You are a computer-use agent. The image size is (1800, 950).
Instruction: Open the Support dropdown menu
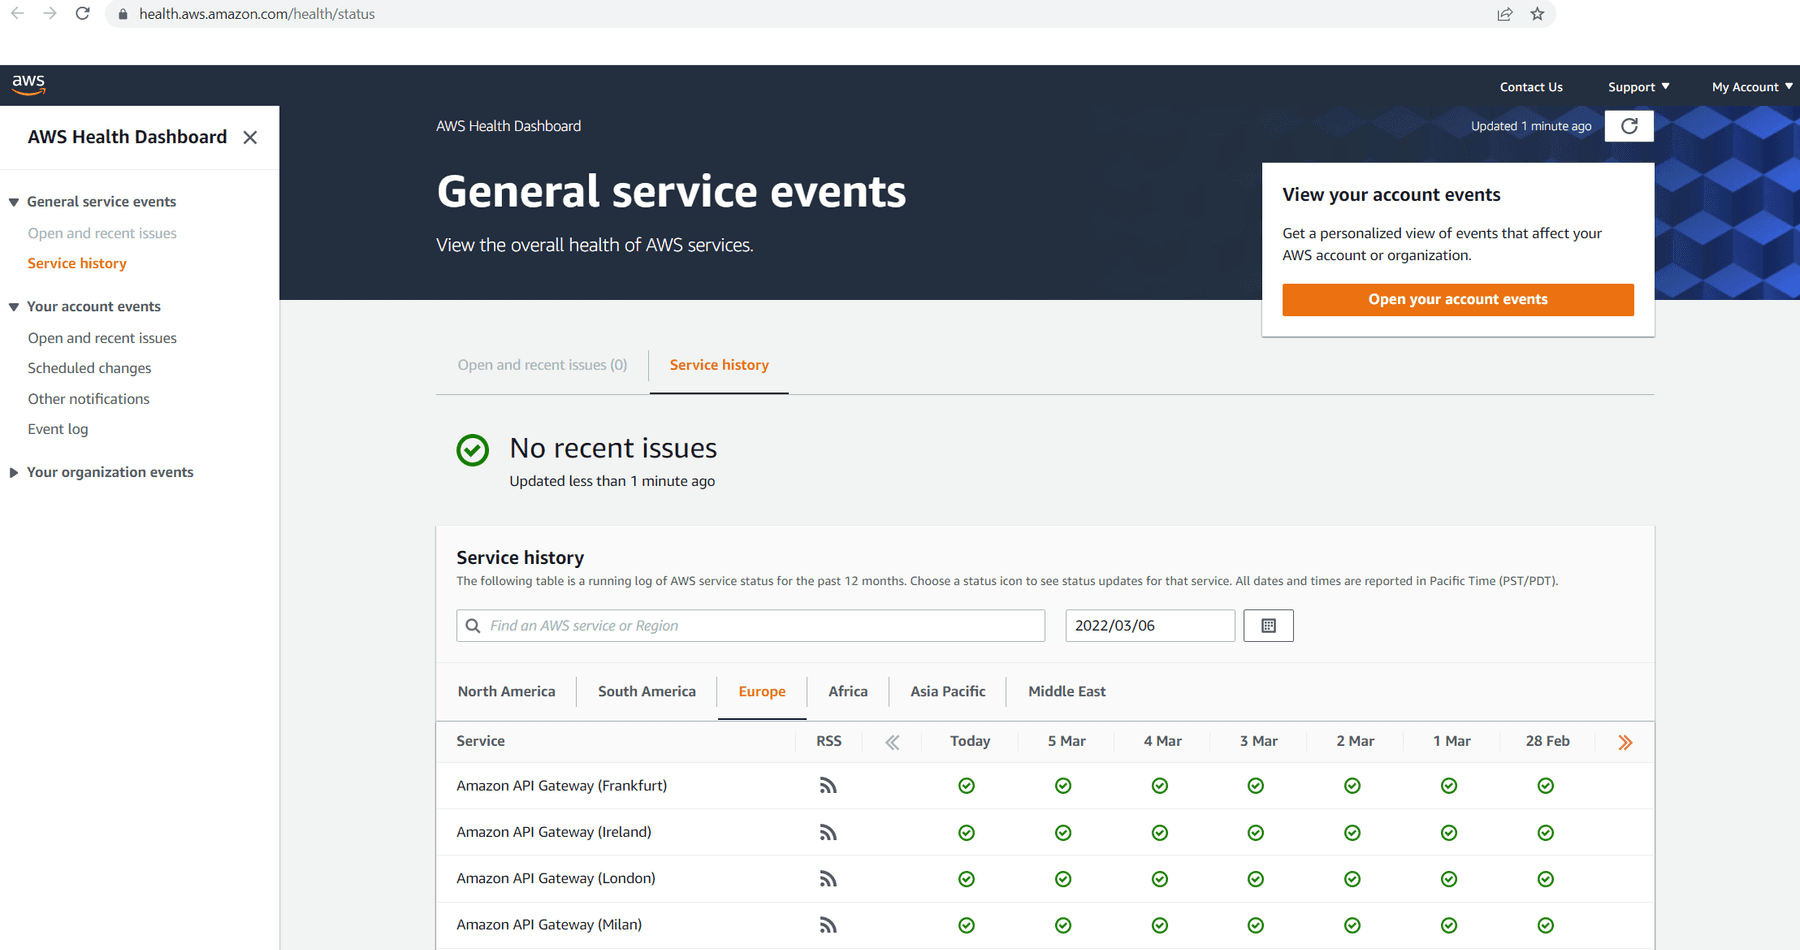tap(1638, 87)
